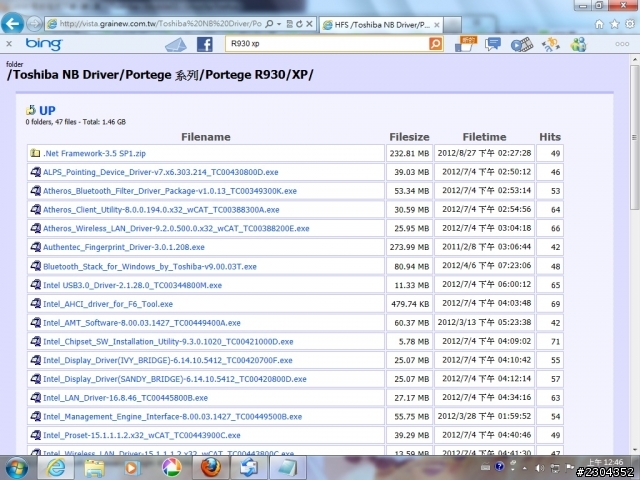Viewport: 640px width, 480px height.
Task: Click the 479.74 KB filesize cell
Action: click(x=409, y=304)
